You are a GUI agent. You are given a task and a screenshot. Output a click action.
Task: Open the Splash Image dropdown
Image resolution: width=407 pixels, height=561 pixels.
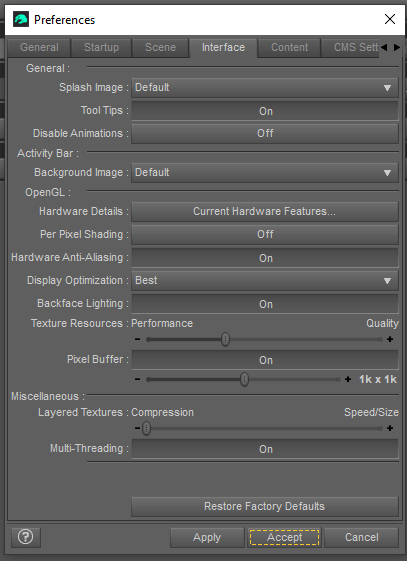[x=265, y=88]
